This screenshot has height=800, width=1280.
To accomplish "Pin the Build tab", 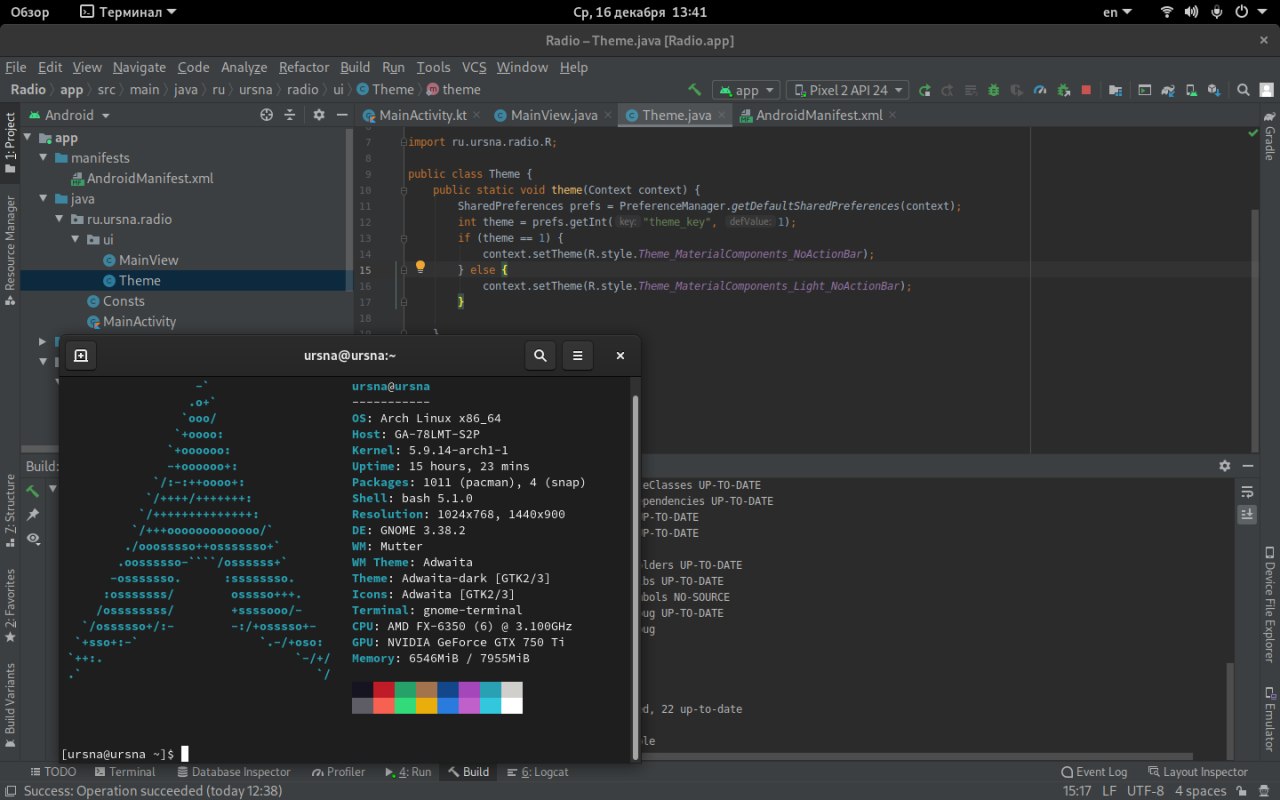I will 33,515.
